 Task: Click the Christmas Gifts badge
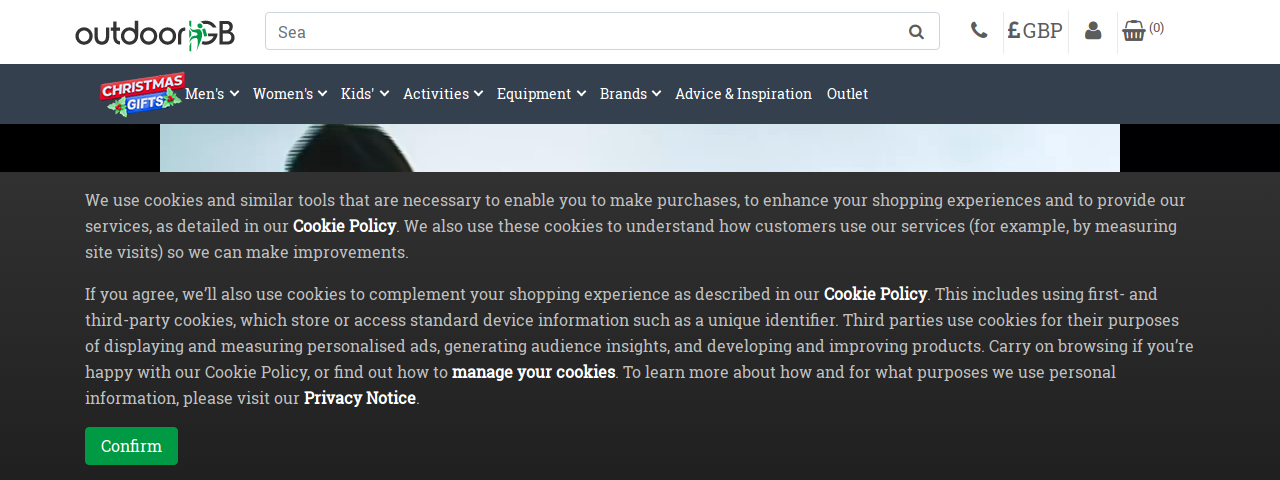[142, 94]
